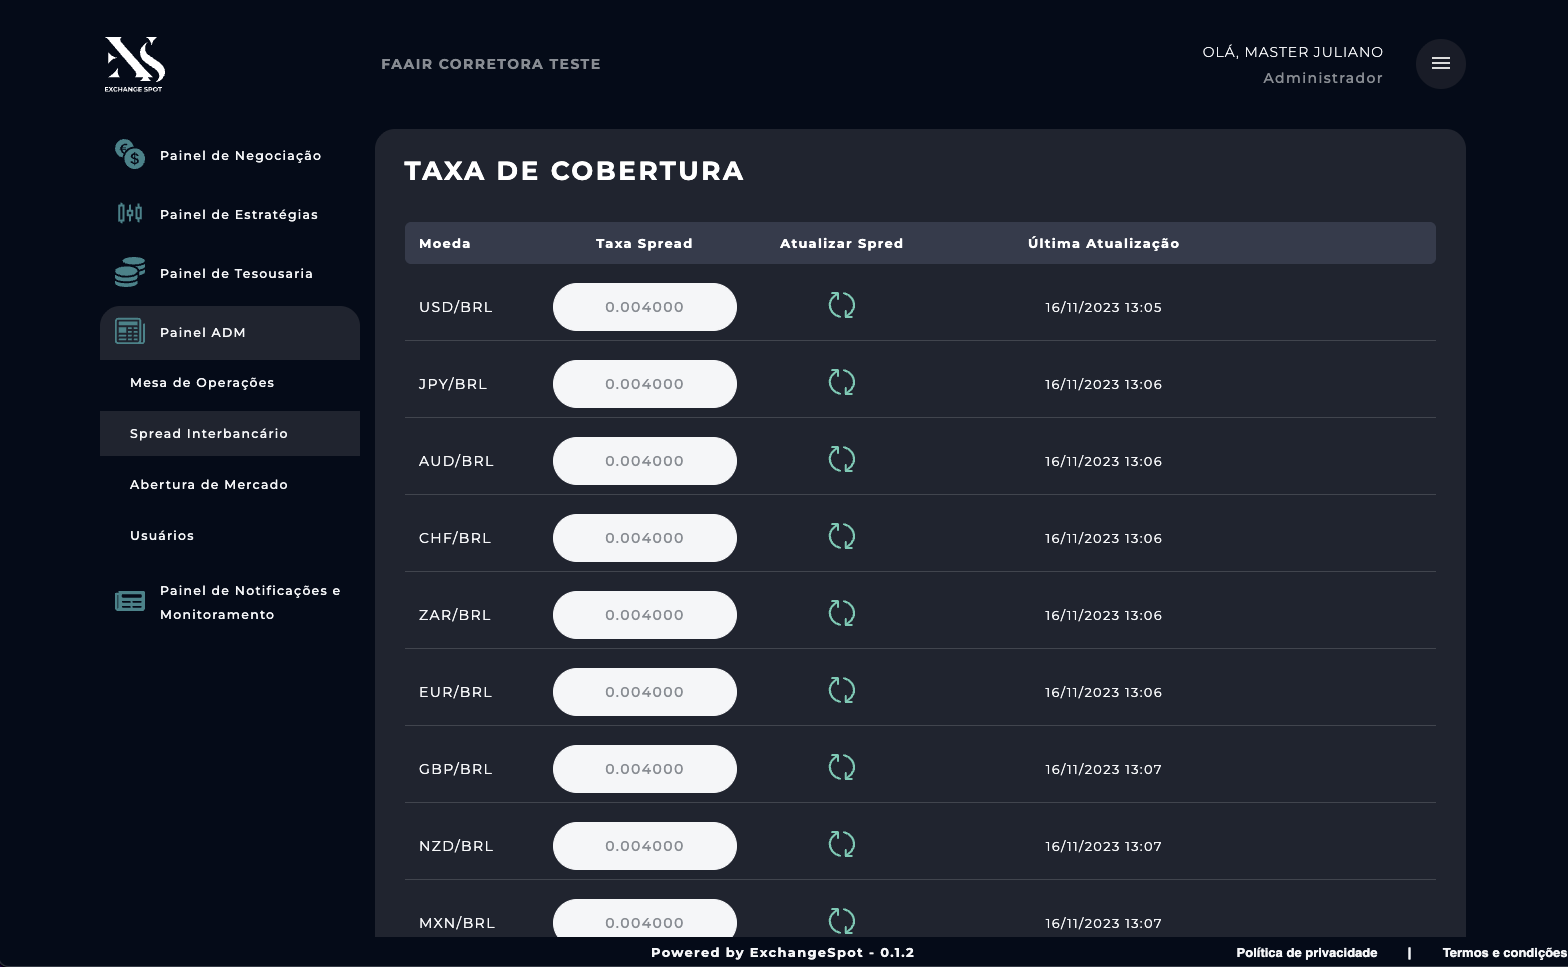Screen dimensions: 1568x967
Task: Refresh spread for MXN/BRL
Action: tap(842, 921)
